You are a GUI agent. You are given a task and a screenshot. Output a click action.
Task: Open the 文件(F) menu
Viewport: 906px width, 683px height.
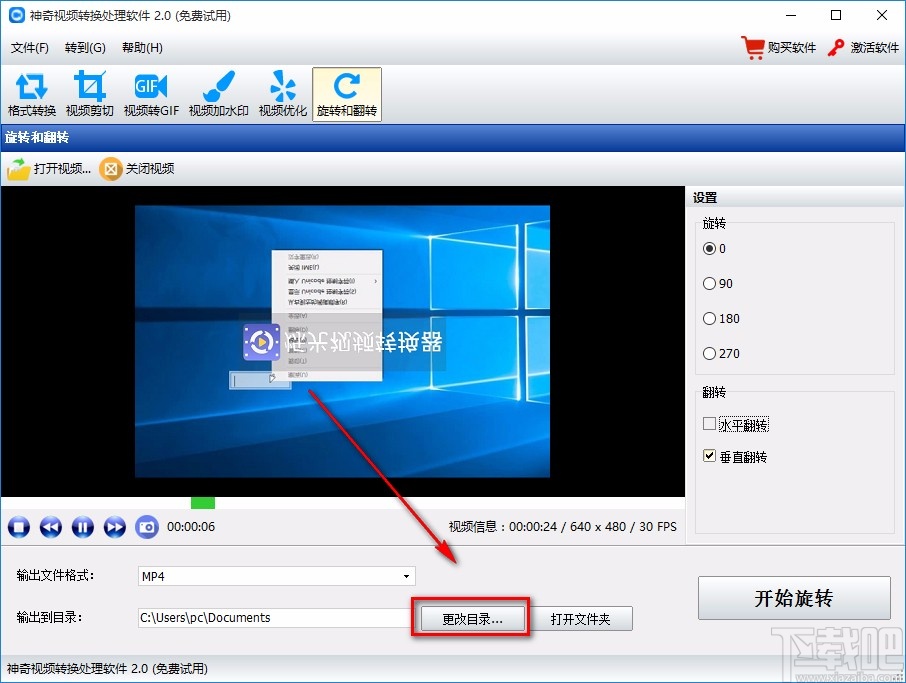pyautogui.click(x=29, y=47)
